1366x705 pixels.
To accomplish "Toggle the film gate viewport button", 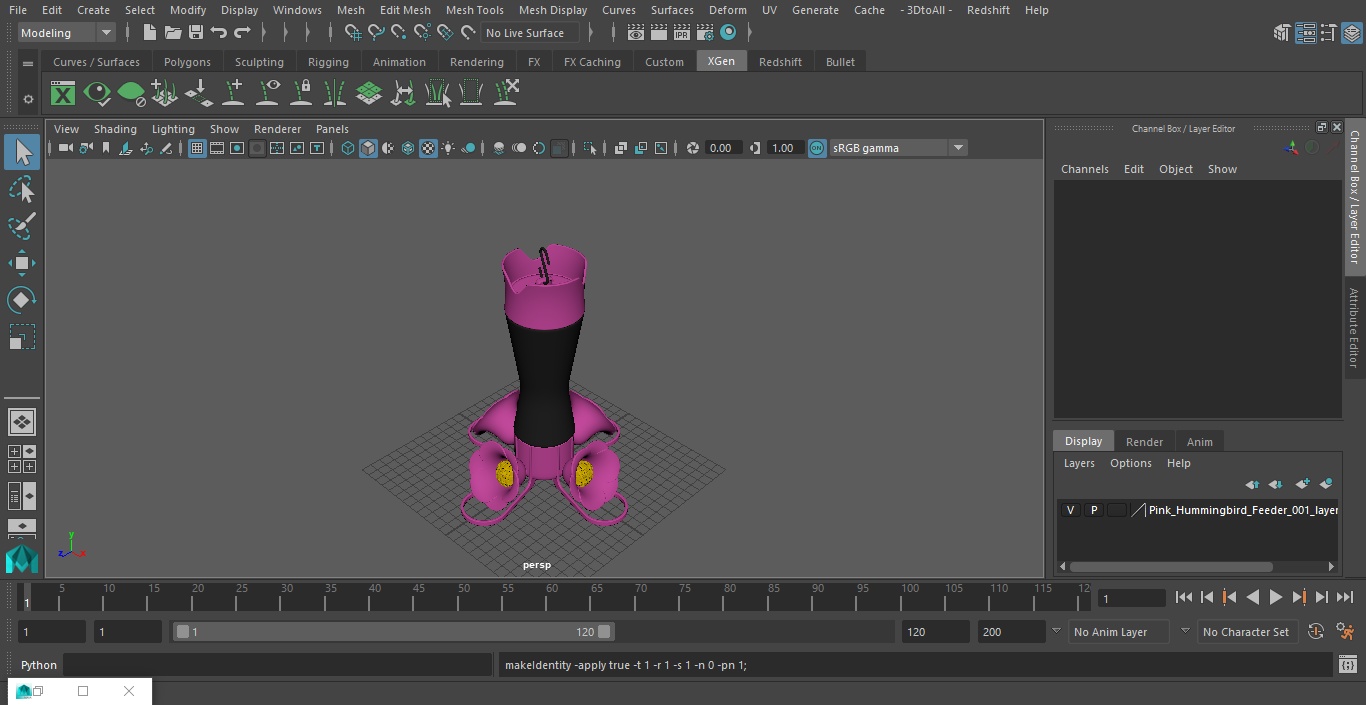I will pyautogui.click(x=217, y=148).
